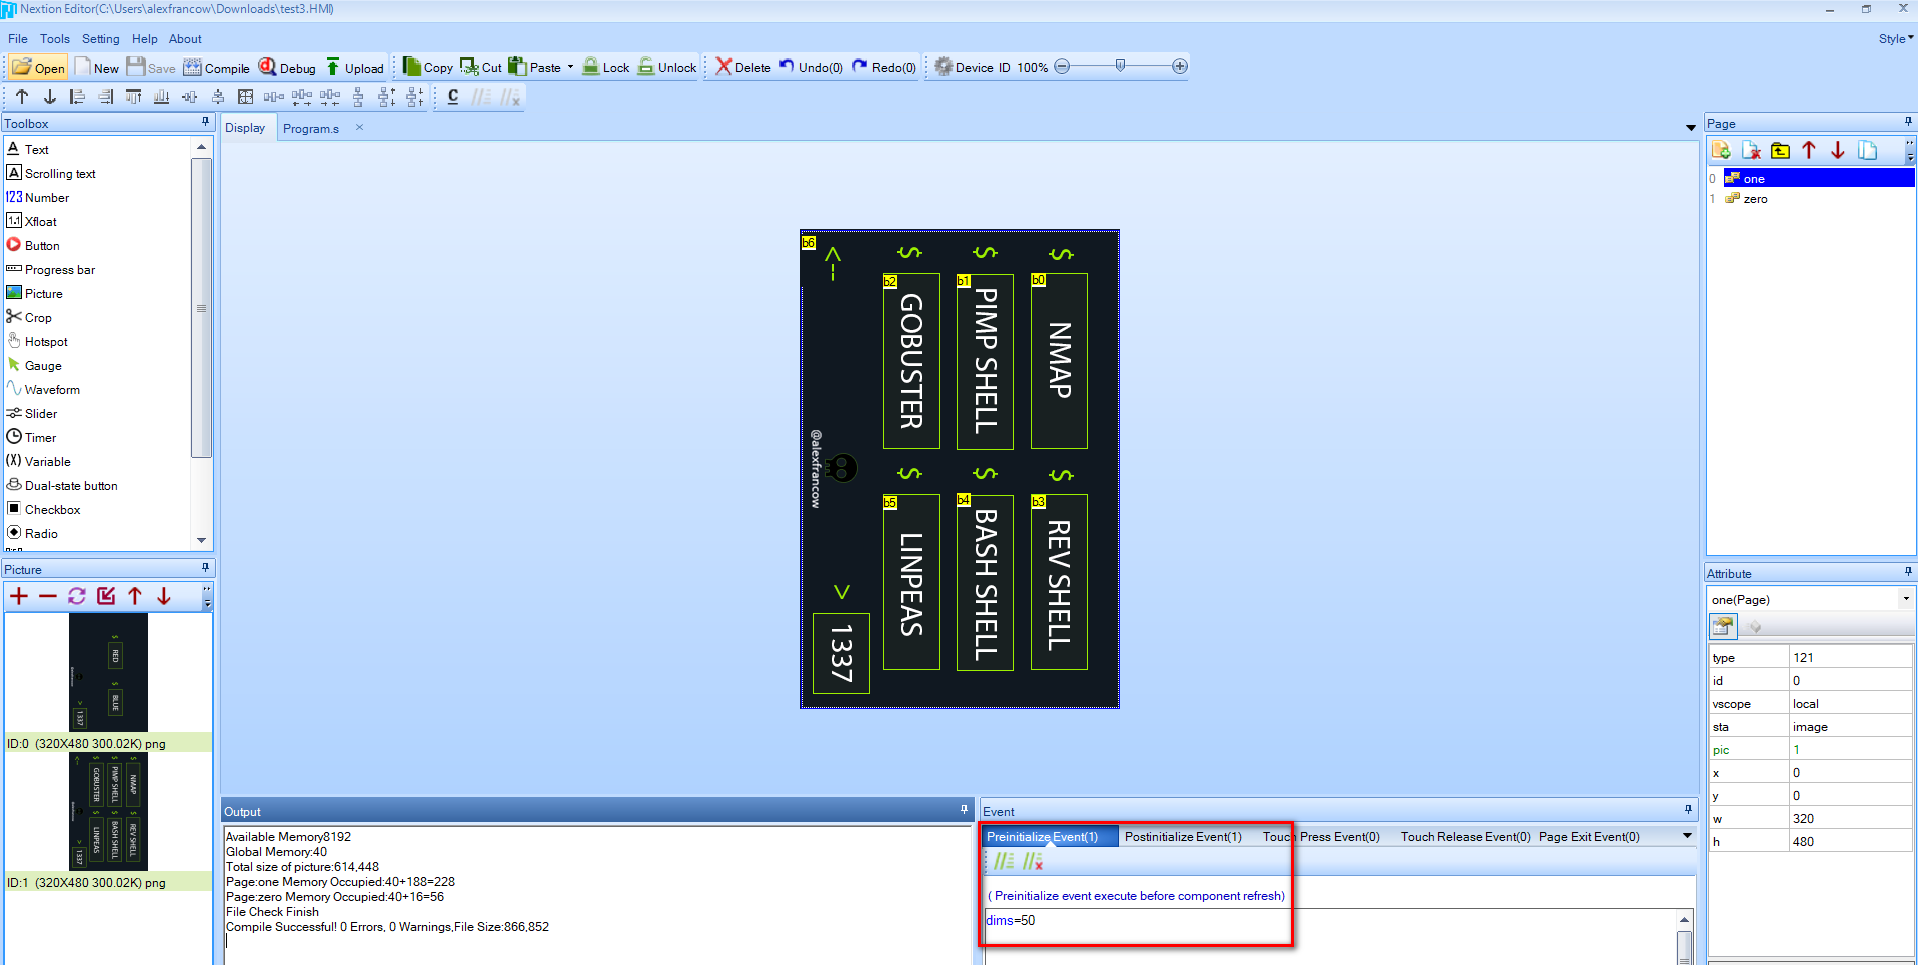
Task: Add a picture with the red plus
Action: 19,596
